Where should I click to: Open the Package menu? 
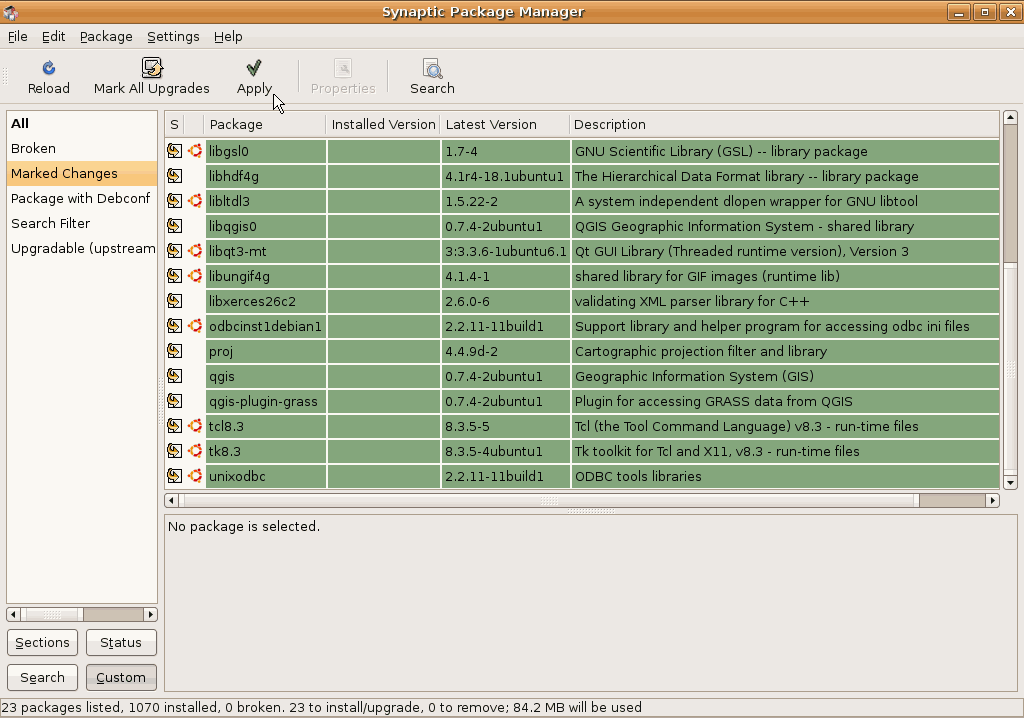(106, 37)
